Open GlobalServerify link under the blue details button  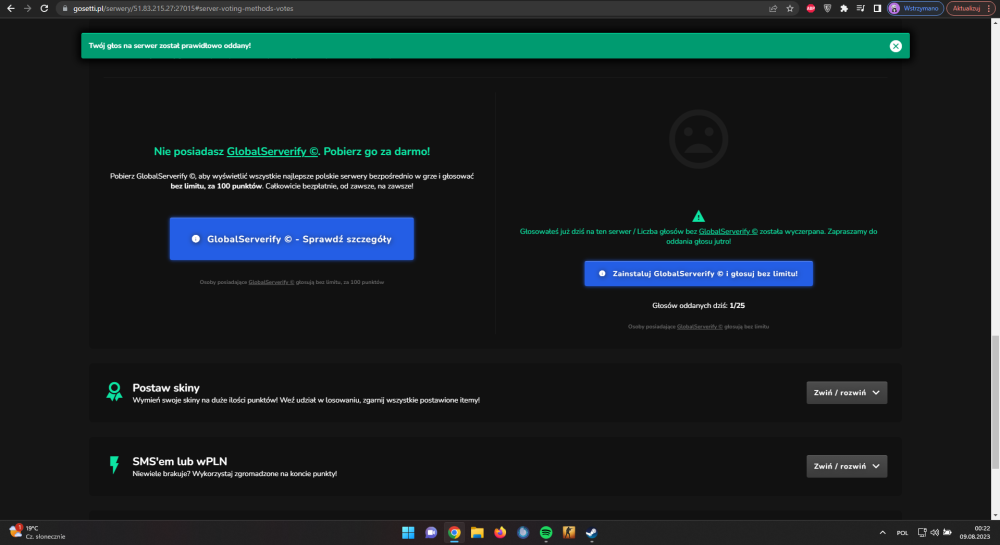[x=271, y=282]
